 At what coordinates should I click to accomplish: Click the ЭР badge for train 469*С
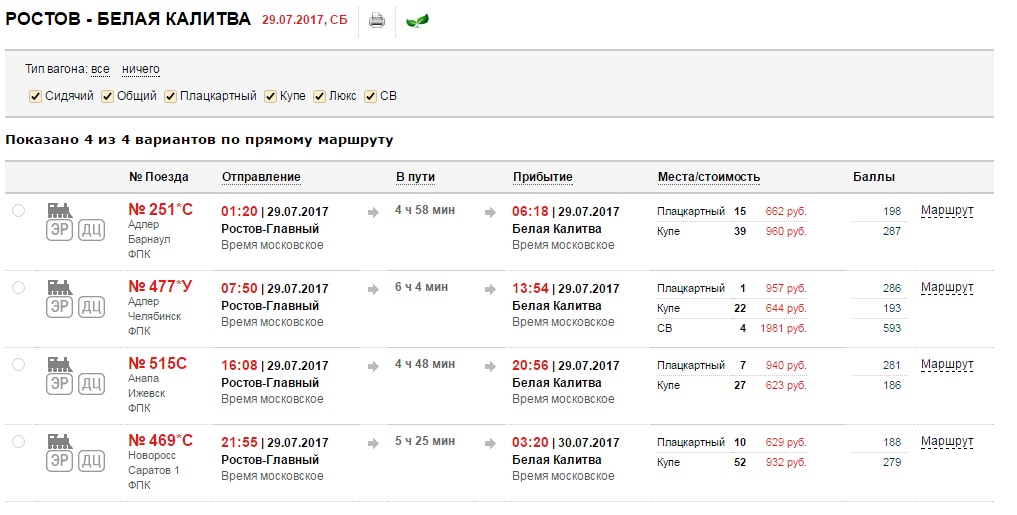[x=59, y=460]
